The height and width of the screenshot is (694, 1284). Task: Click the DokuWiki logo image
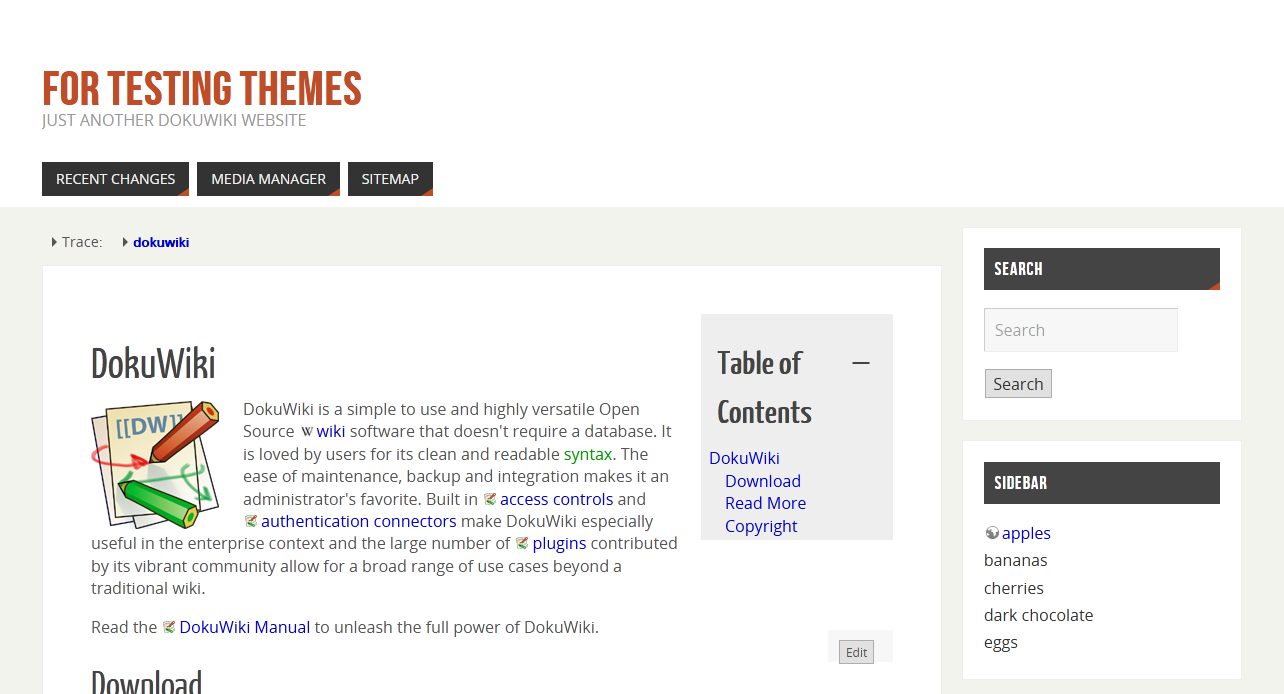(156, 463)
